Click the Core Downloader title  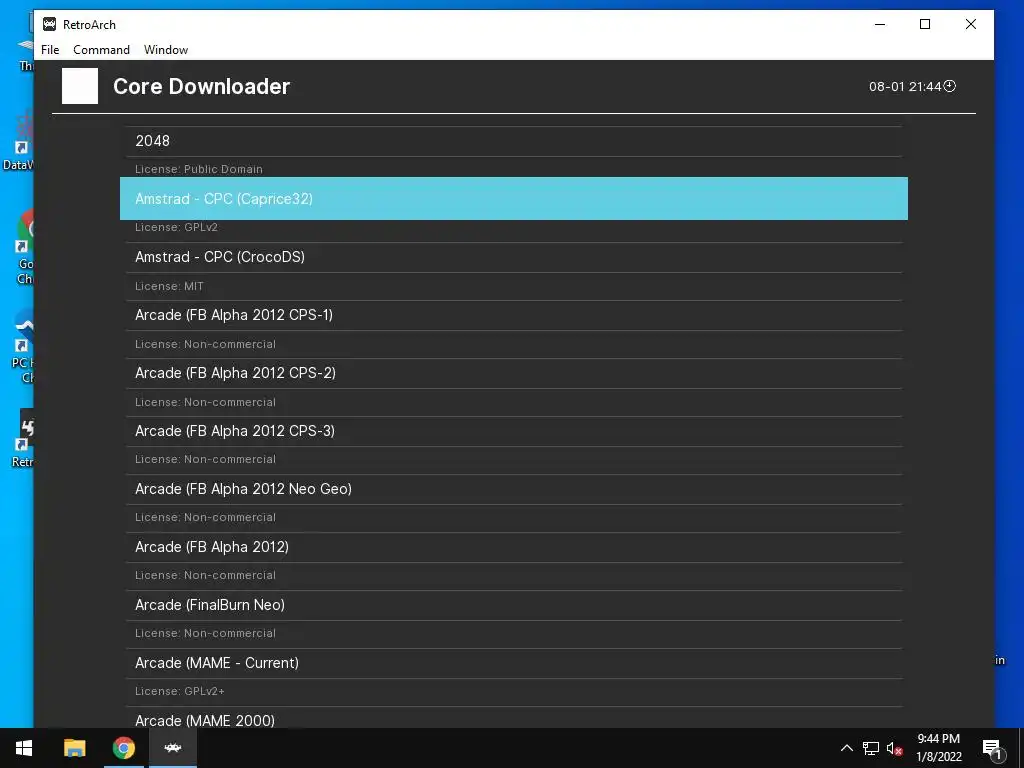click(x=201, y=86)
